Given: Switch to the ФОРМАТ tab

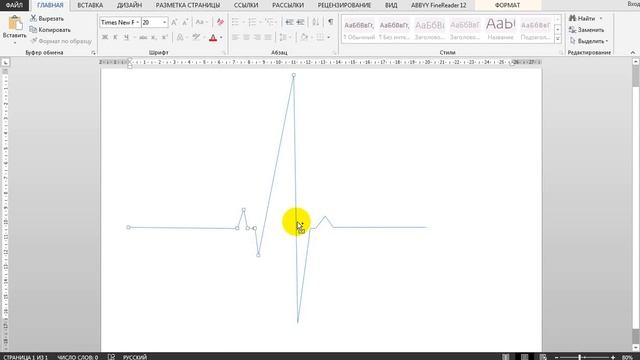Looking at the screenshot, I should coord(507,5).
